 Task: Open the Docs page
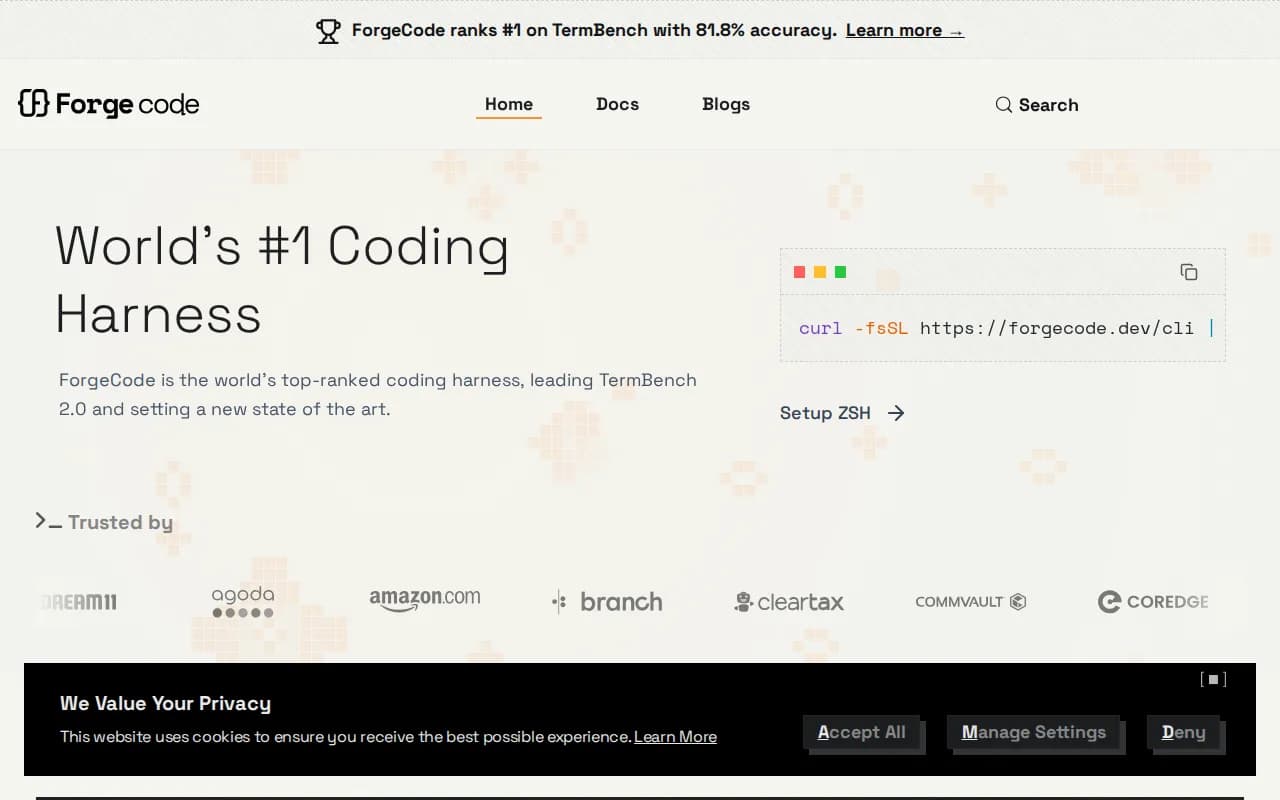click(x=617, y=104)
